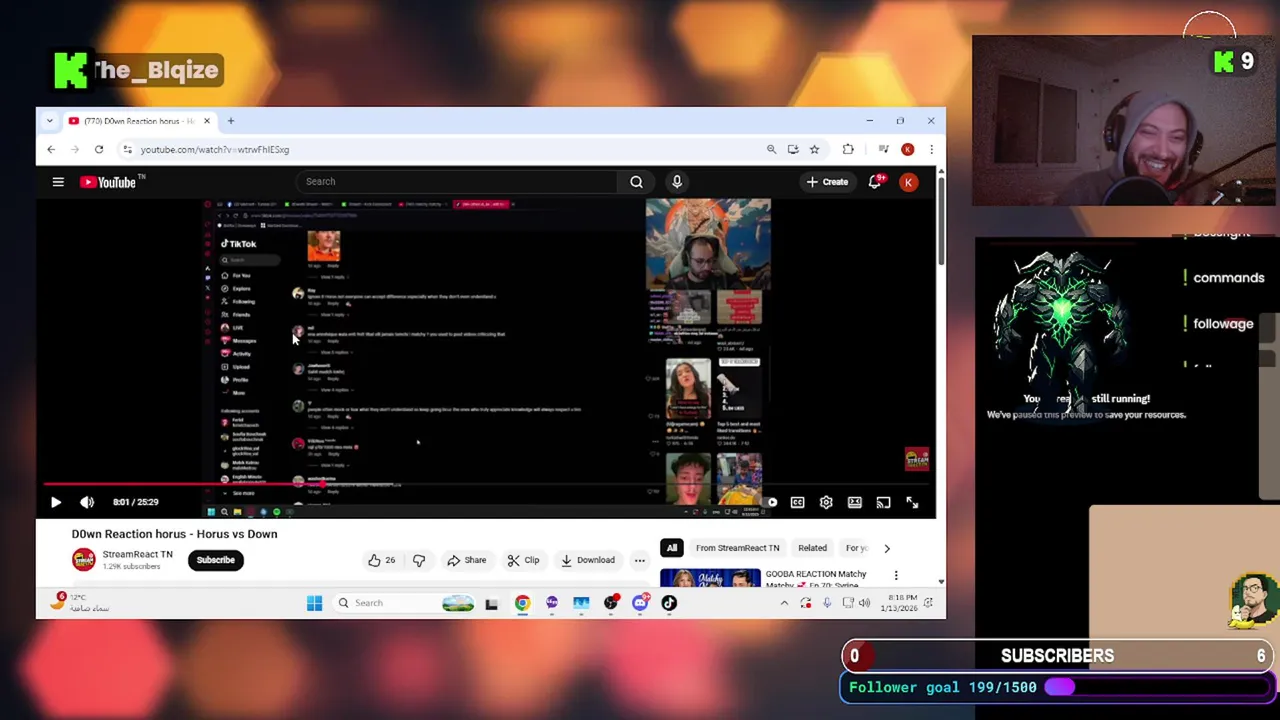
Task: Open Chrome tab search dropdown arrow
Action: [x=49, y=121]
